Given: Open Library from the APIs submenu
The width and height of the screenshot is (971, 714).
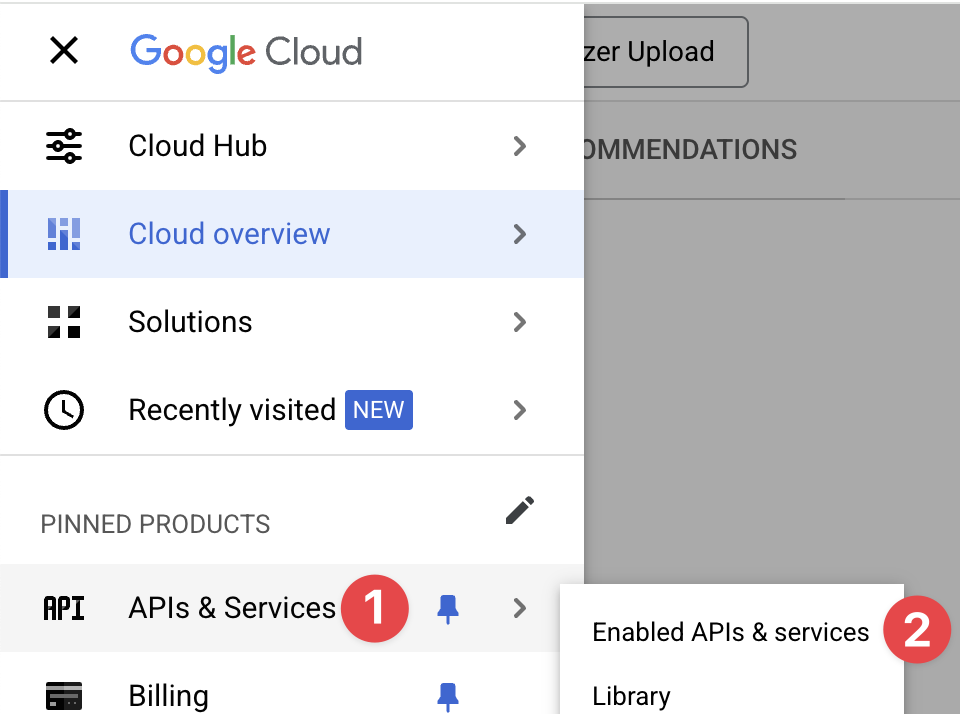Looking at the screenshot, I should pyautogui.click(x=631, y=695).
